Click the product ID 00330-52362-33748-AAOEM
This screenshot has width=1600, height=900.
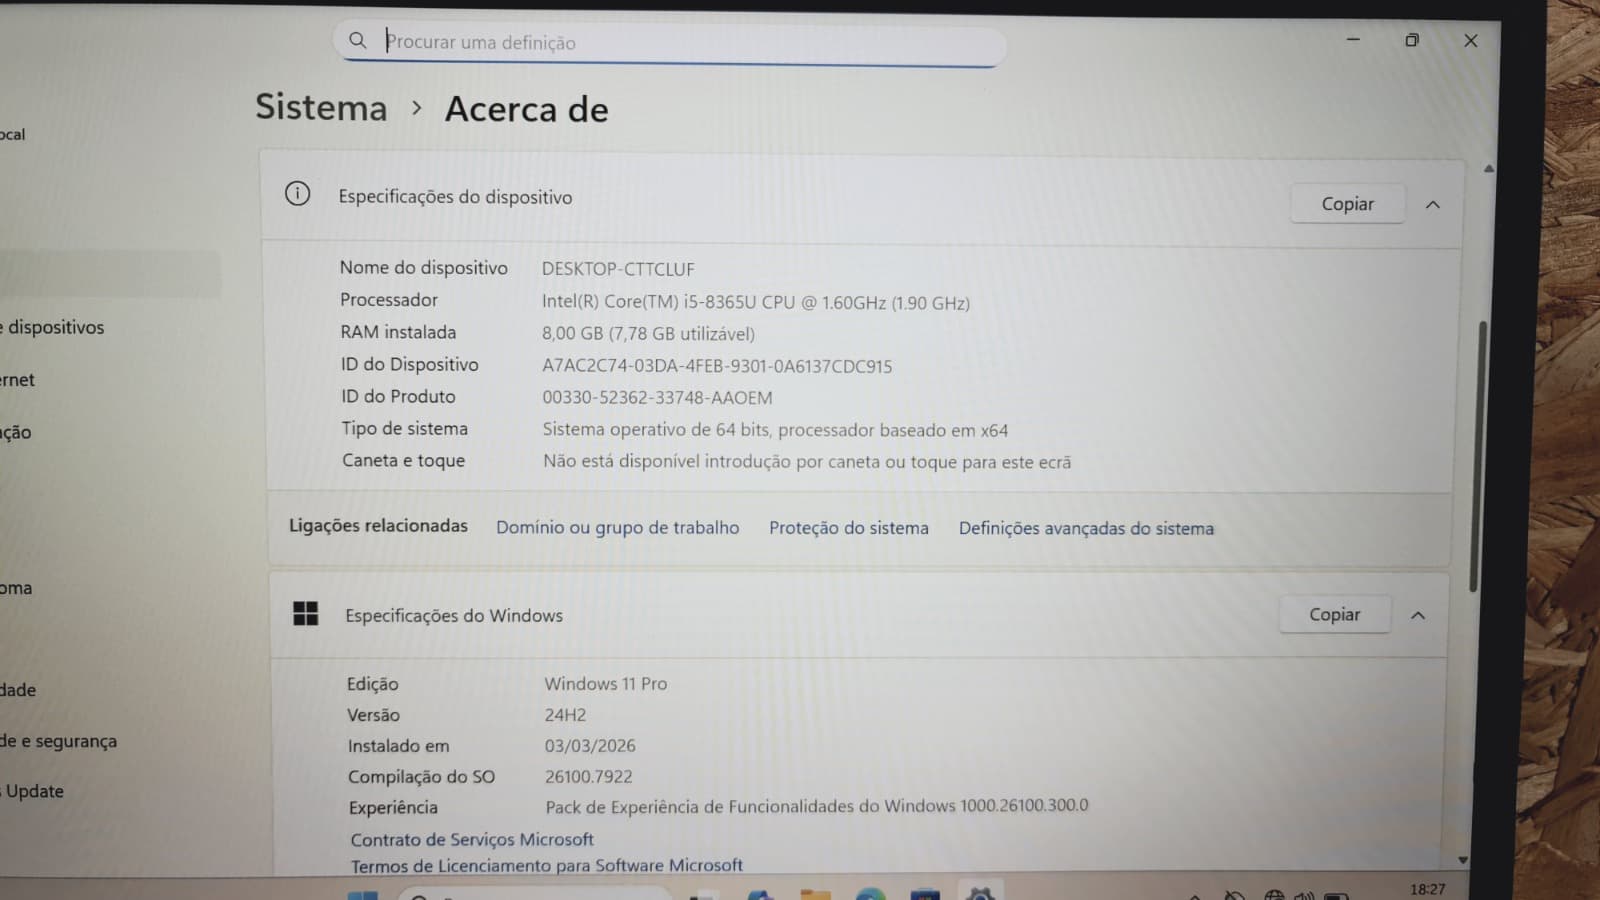click(x=657, y=398)
